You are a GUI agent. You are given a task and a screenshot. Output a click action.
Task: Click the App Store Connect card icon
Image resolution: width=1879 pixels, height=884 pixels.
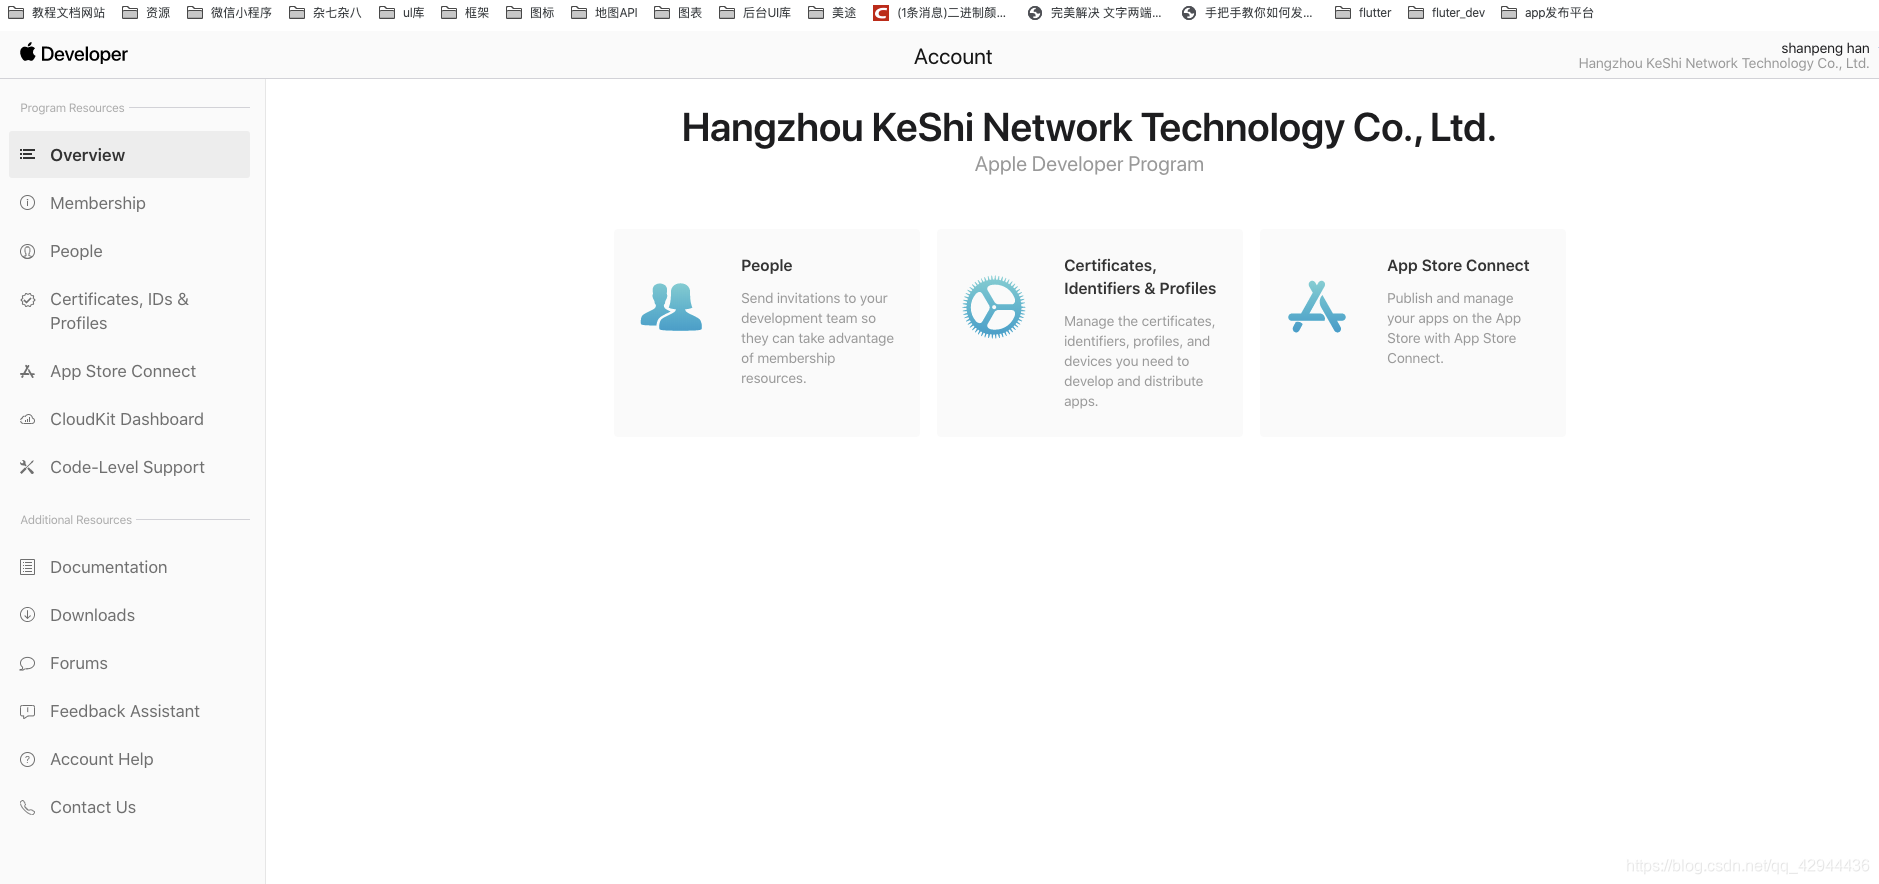[1317, 307]
